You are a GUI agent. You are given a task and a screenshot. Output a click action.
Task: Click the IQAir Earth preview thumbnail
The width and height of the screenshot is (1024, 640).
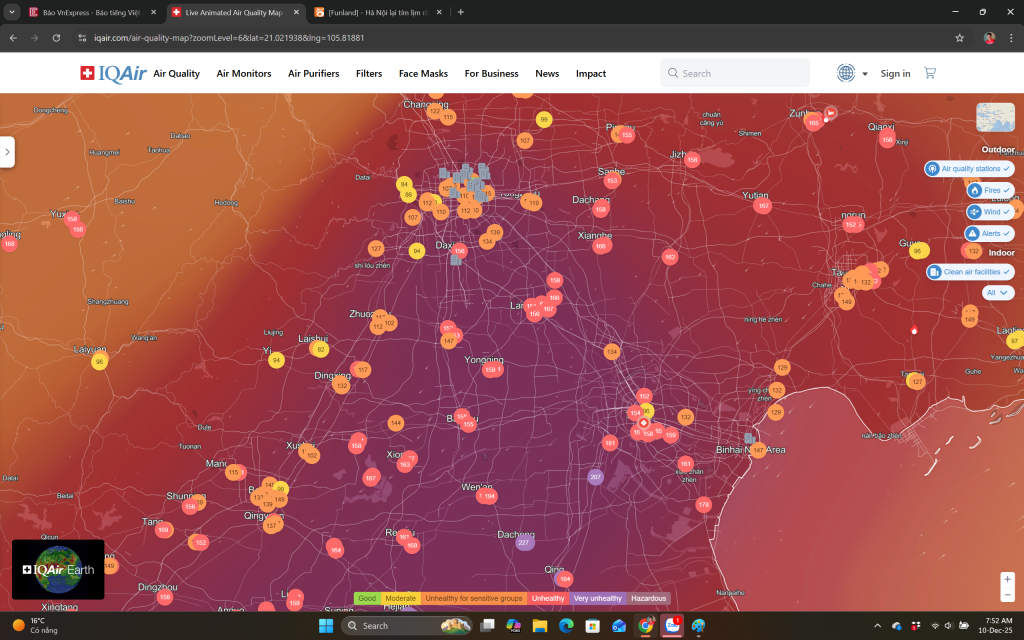point(57,569)
